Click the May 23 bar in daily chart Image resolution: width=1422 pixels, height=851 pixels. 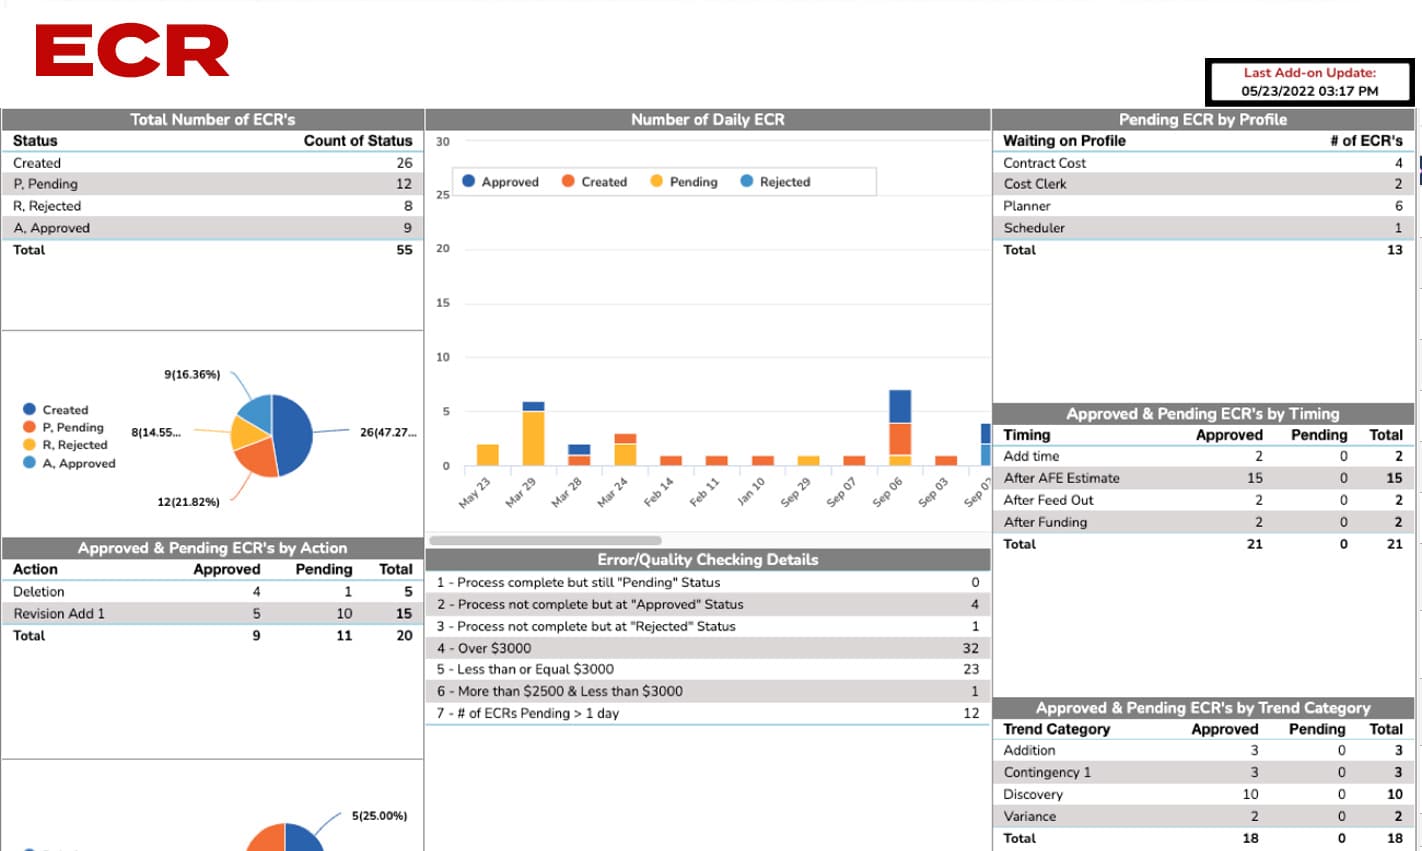click(x=488, y=455)
